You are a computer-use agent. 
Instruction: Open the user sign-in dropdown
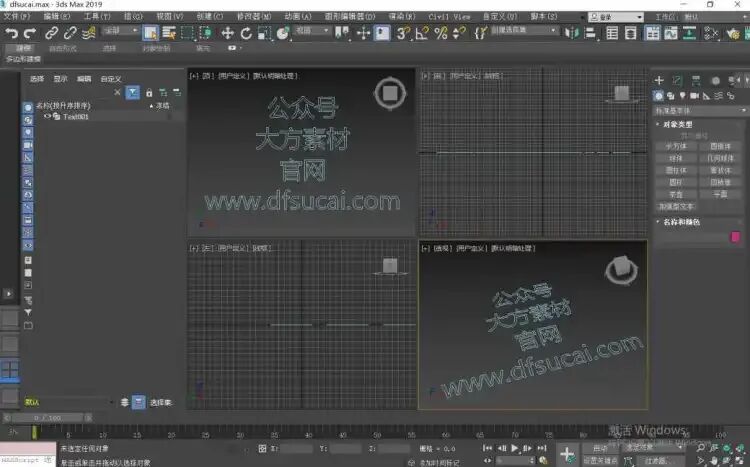(x=615, y=17)
